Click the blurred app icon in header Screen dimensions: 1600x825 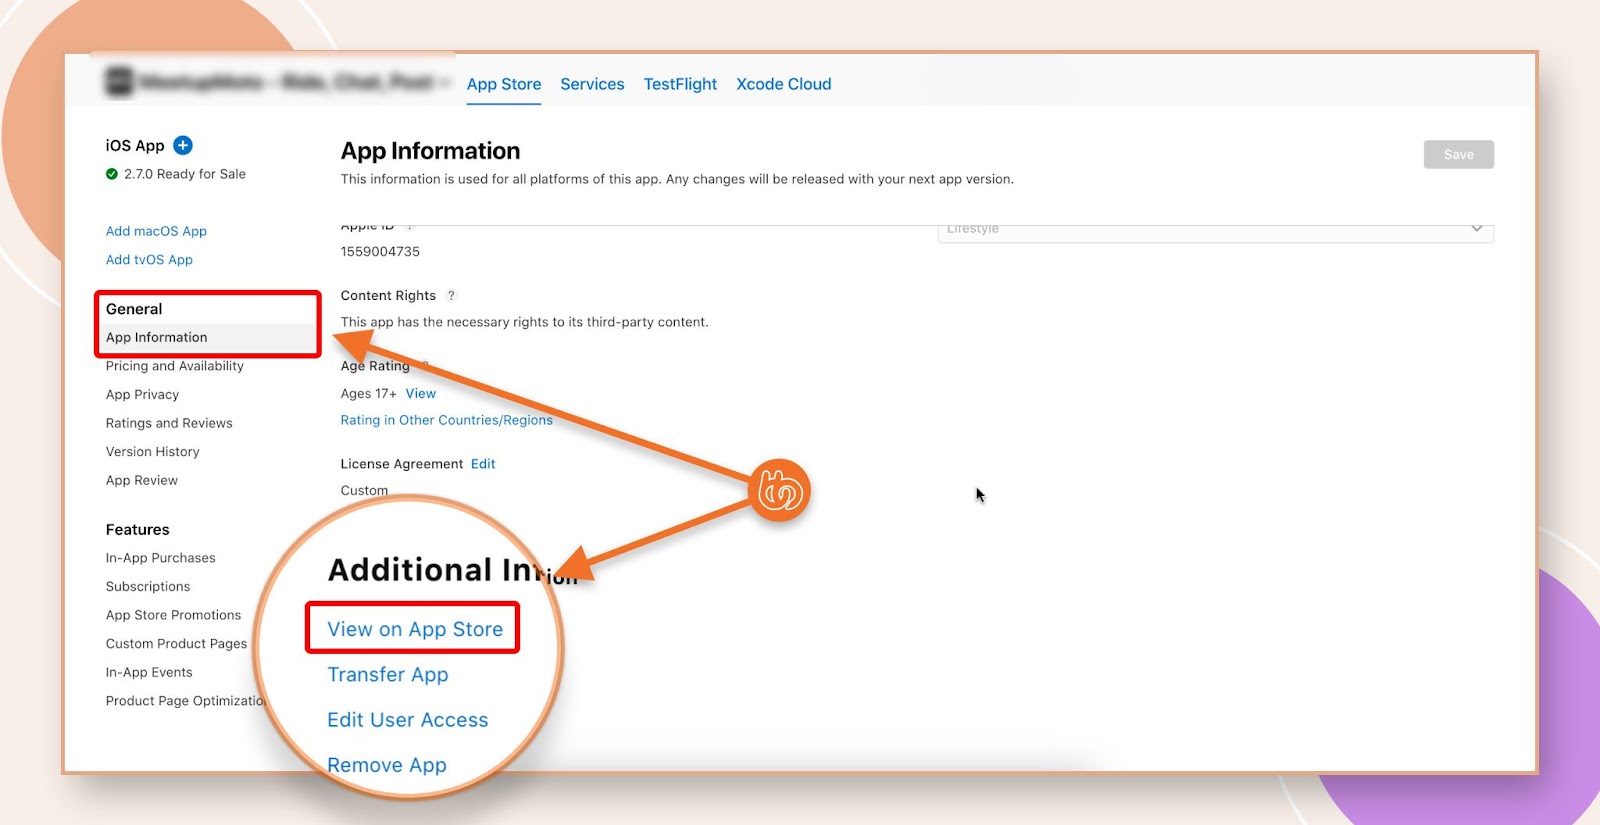tap(119, 82)
